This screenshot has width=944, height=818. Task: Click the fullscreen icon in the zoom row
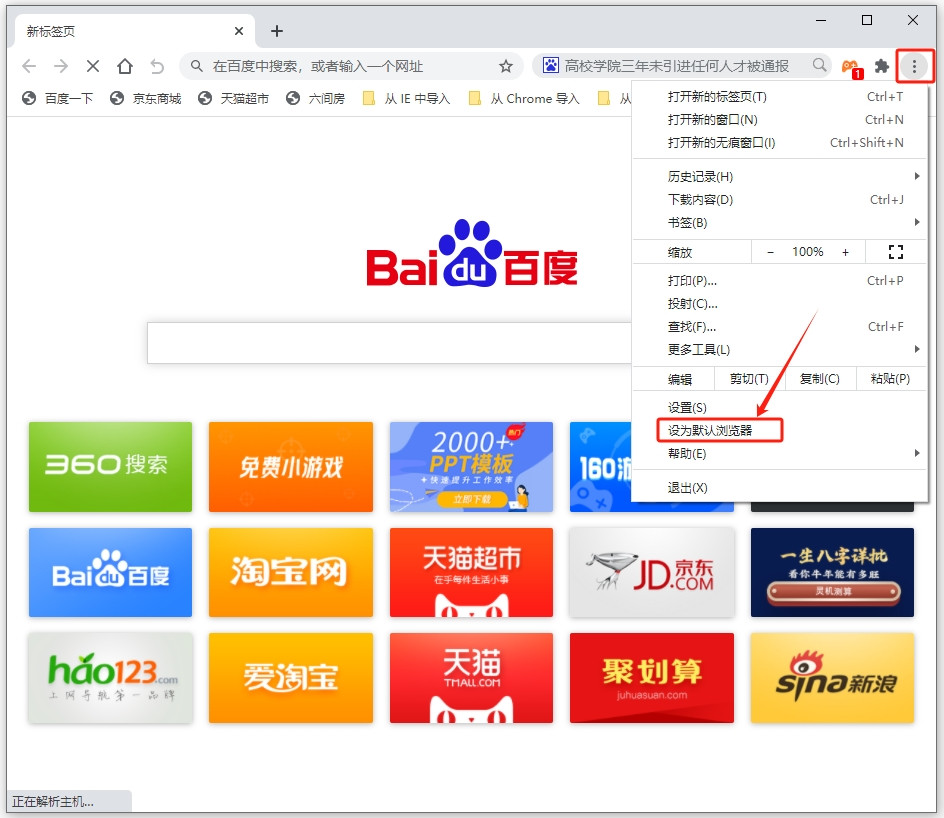click(x=896, y=251)
